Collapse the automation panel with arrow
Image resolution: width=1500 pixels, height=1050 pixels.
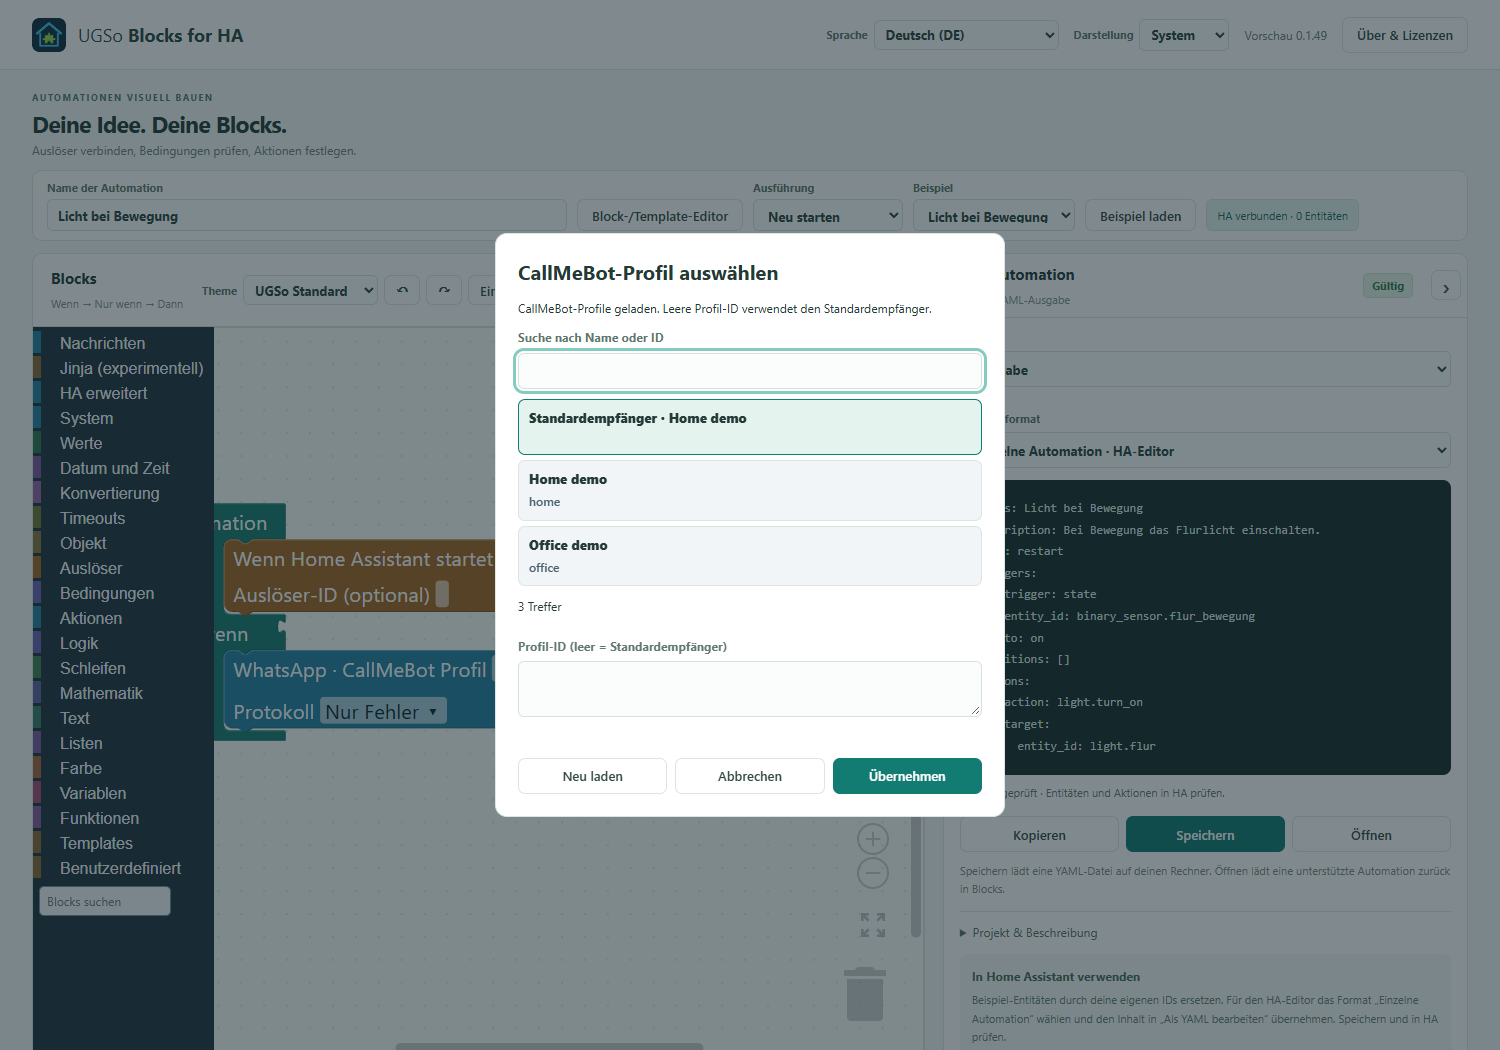point(1446,288)
